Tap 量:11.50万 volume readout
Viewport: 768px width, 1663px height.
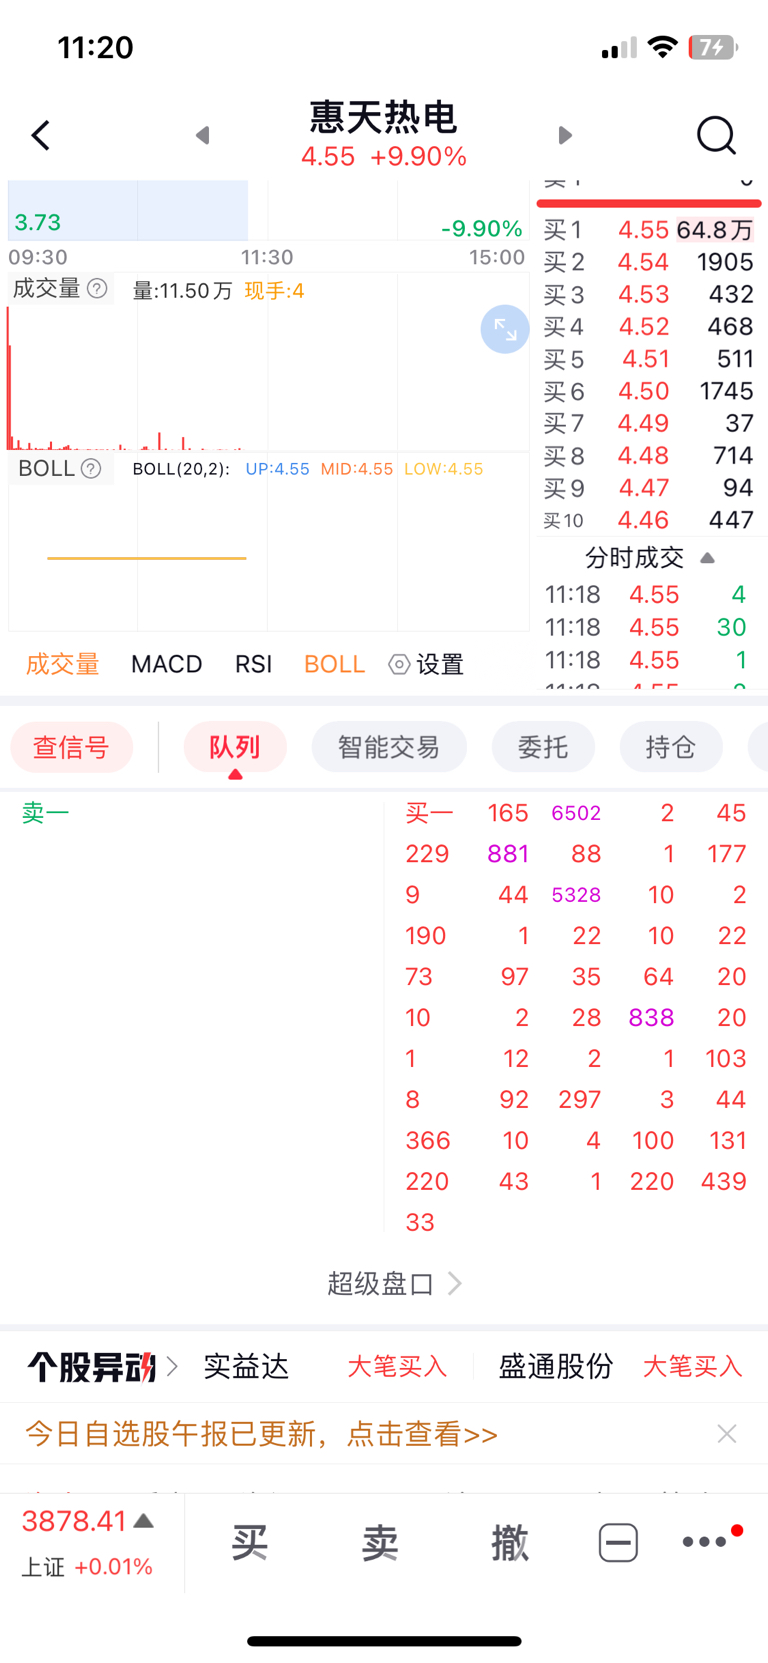[182, 291]
